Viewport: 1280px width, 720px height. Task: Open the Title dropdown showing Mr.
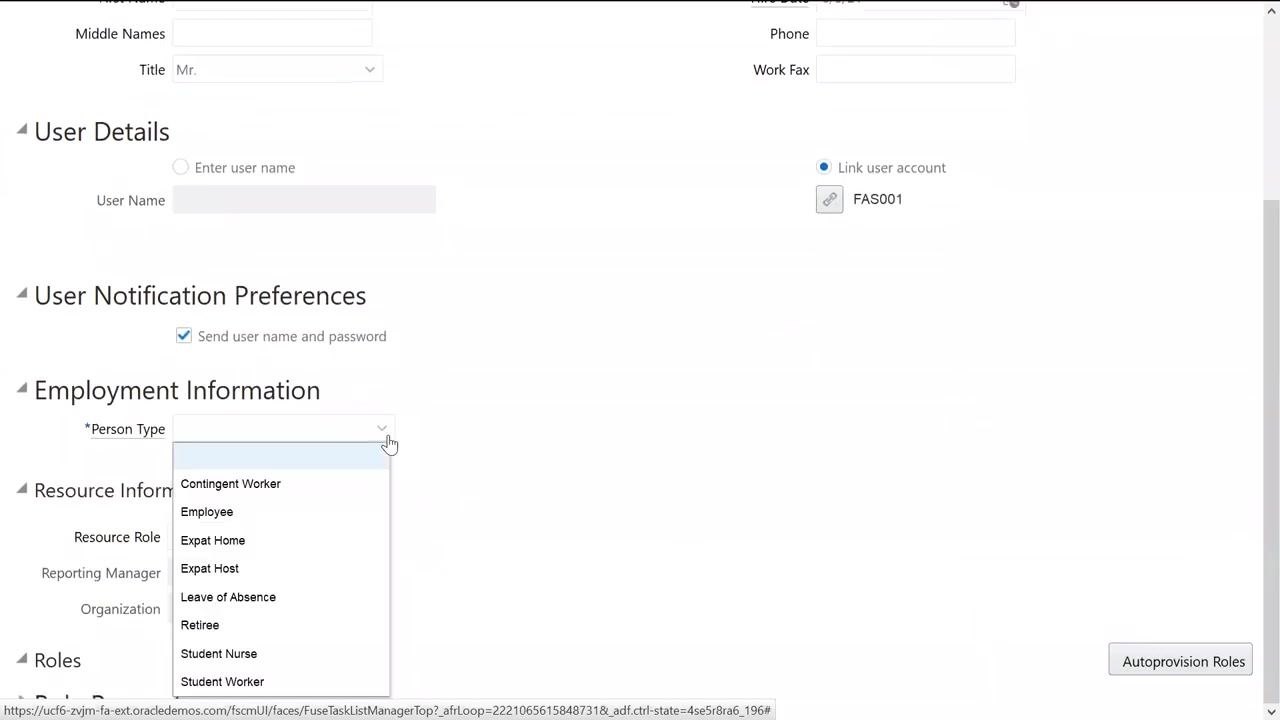(277, 70)
